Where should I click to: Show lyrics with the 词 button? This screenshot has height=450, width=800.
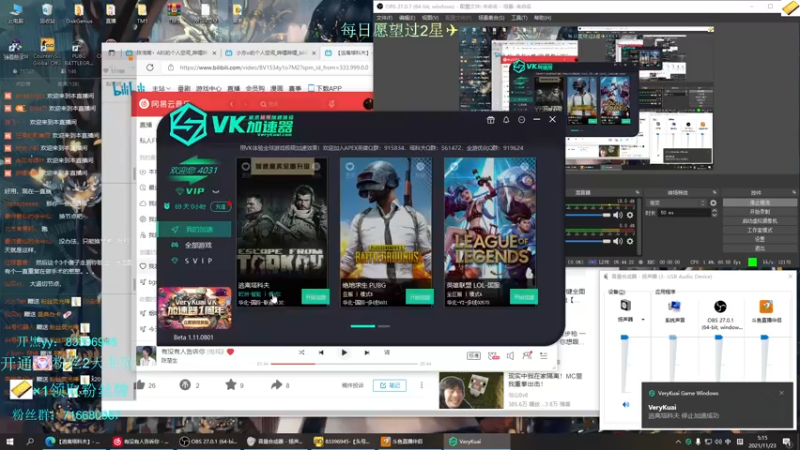click(x=387, y=353)
